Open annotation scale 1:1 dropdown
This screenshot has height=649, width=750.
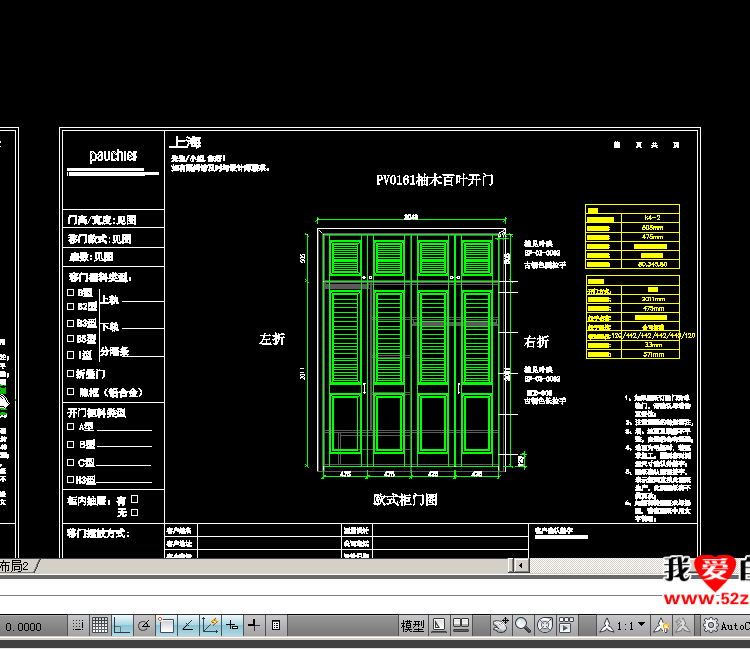[623, 626]
